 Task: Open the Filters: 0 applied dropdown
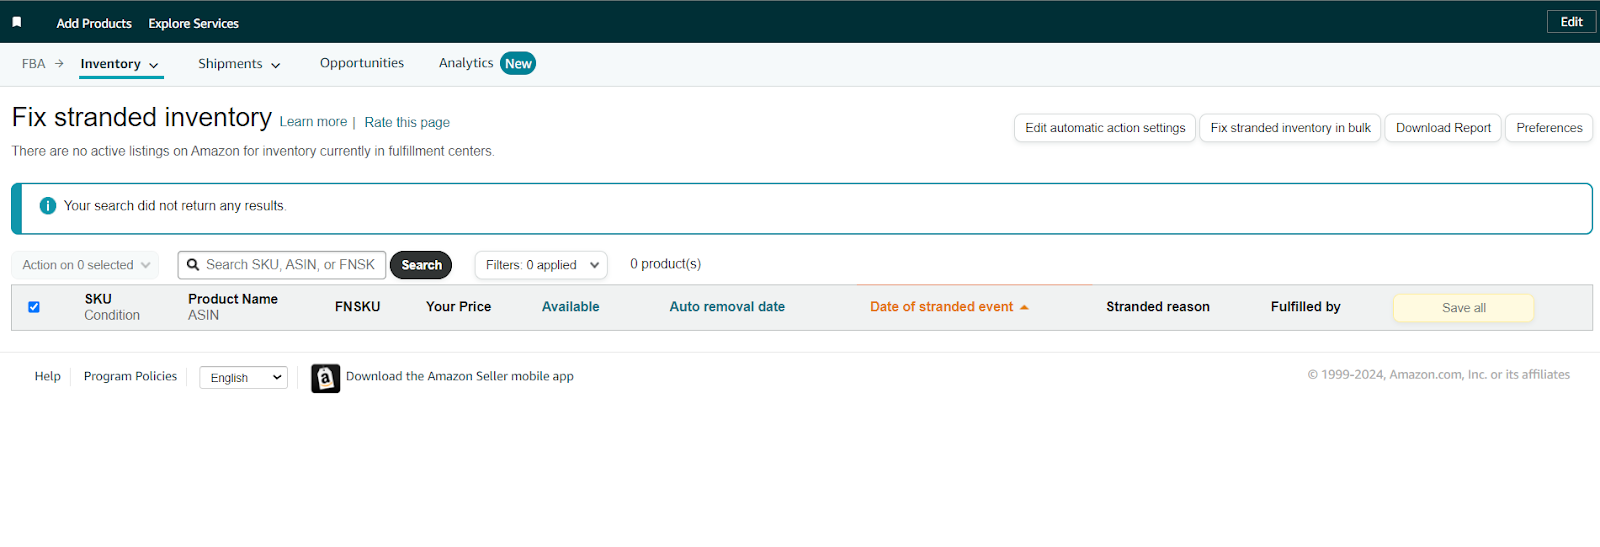pos(541,265)
